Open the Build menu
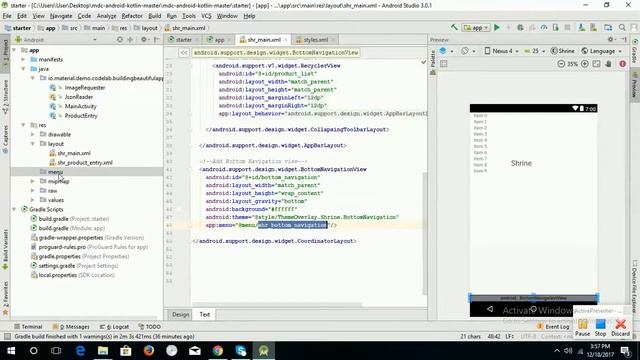The image size is (640, 360). 155,16
